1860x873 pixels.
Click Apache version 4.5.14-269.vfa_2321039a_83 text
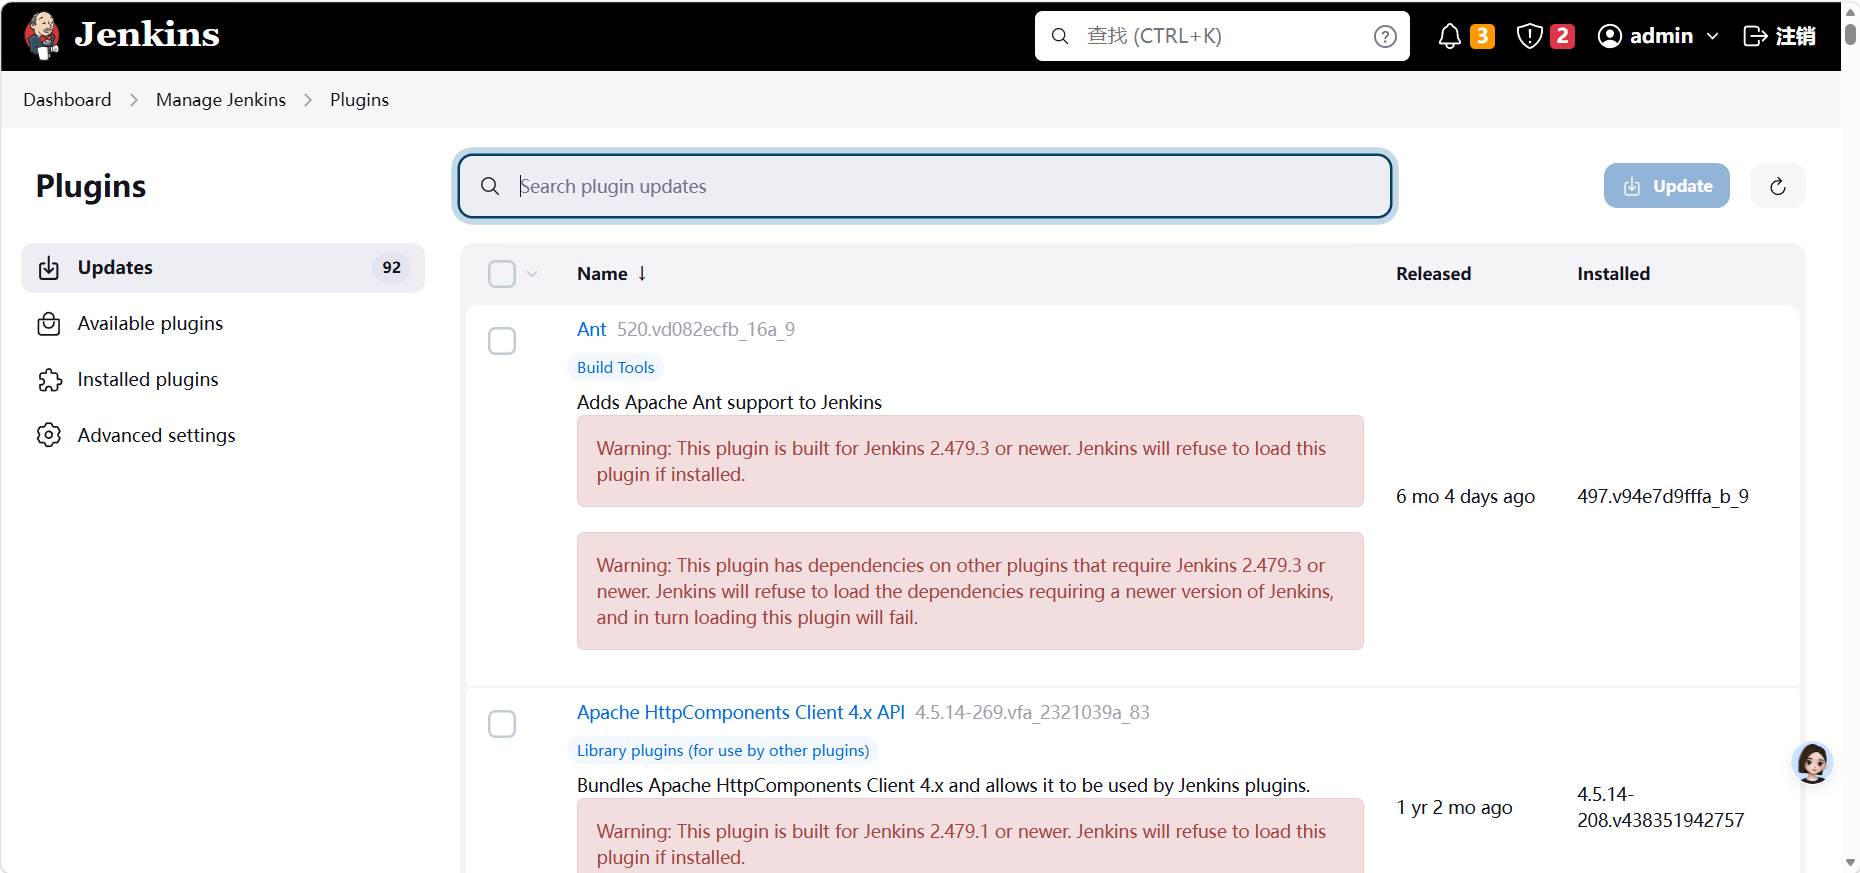1032,712
